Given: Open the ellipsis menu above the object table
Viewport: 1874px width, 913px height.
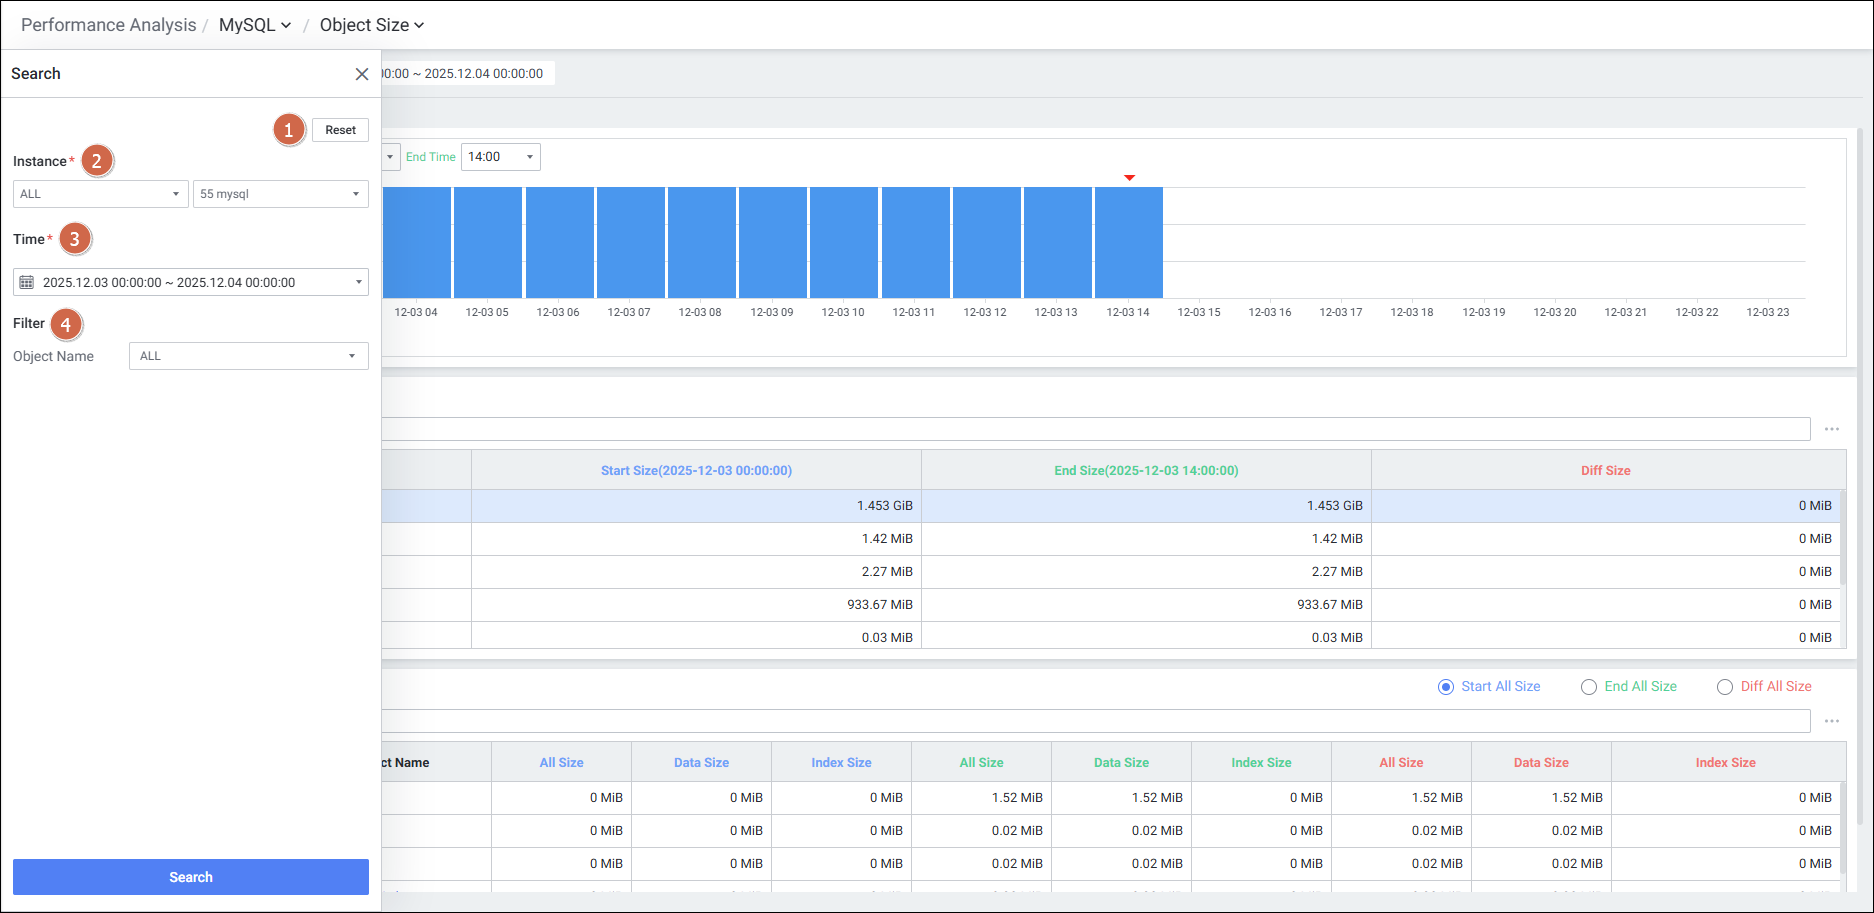Looking at the screenshot, I should [x=1832, y=721].
